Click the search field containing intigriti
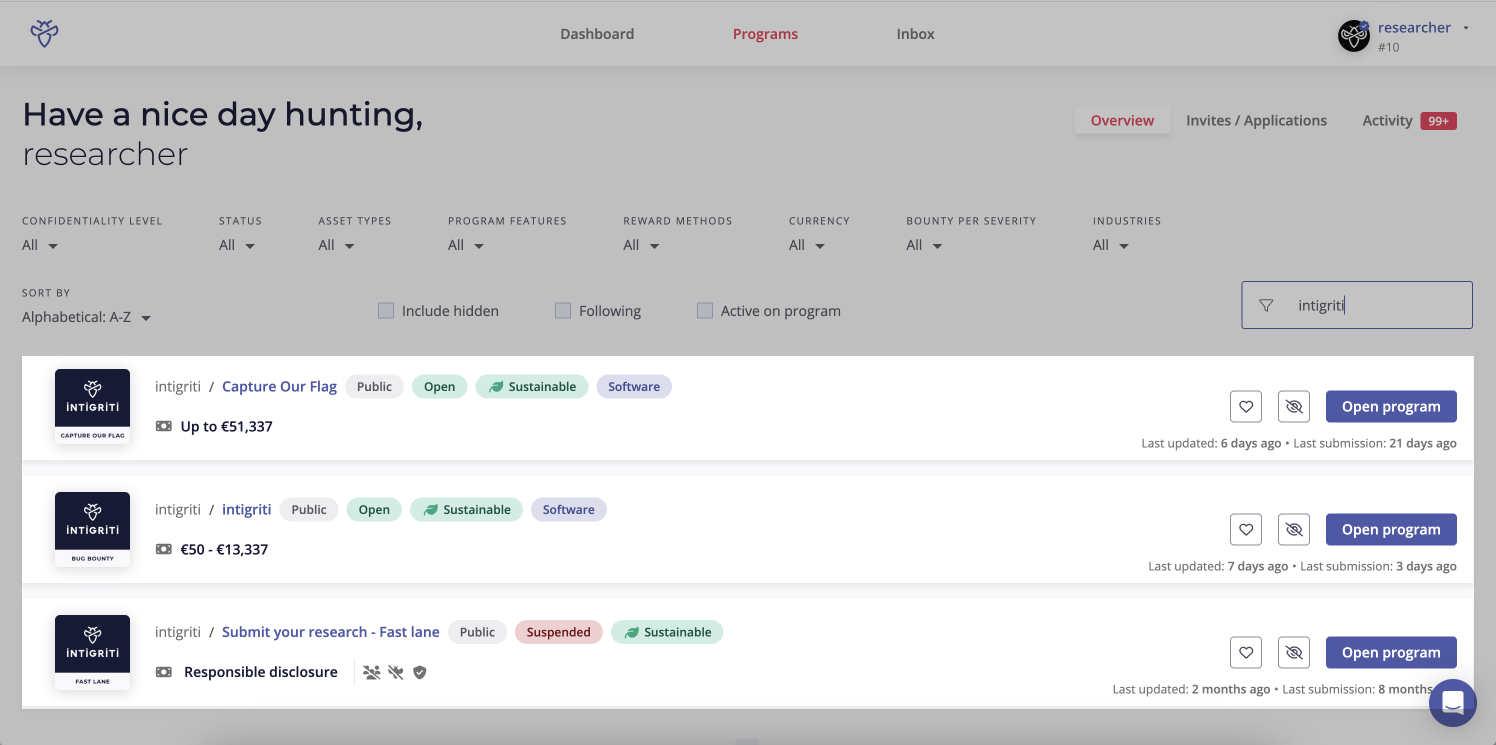The width and height of the screenshot is (1496, 745). coord(1357,305)
